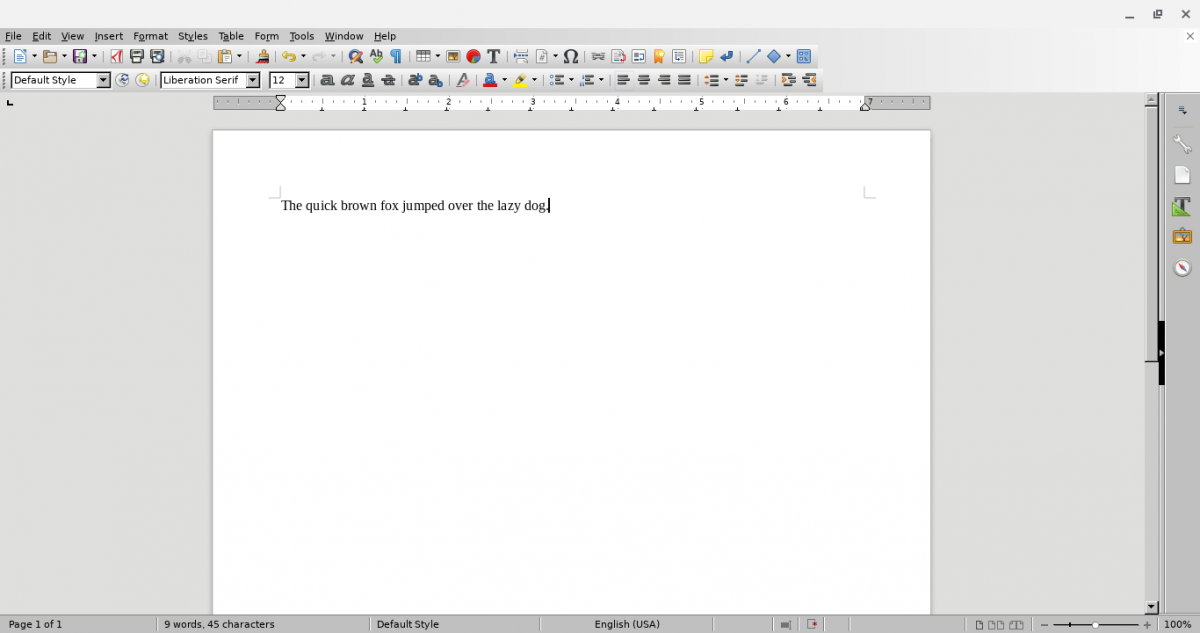Open the sidebar Properties deck

click(x=1182, y=145)
